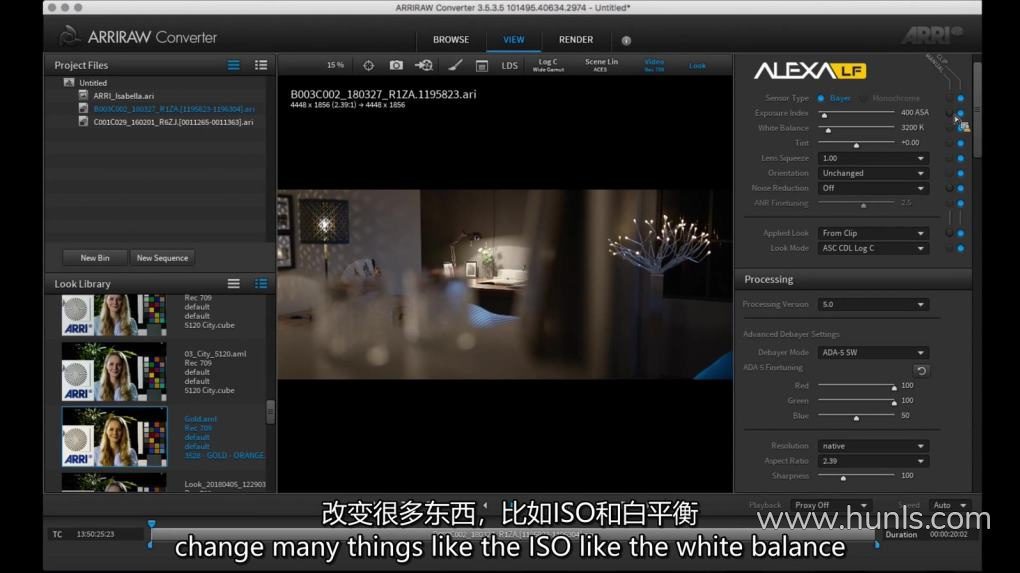The width and height of the screenshot is (1020, 573).
Task: Select the blue clip radio button in Tint row
Action: pos(961,143)
